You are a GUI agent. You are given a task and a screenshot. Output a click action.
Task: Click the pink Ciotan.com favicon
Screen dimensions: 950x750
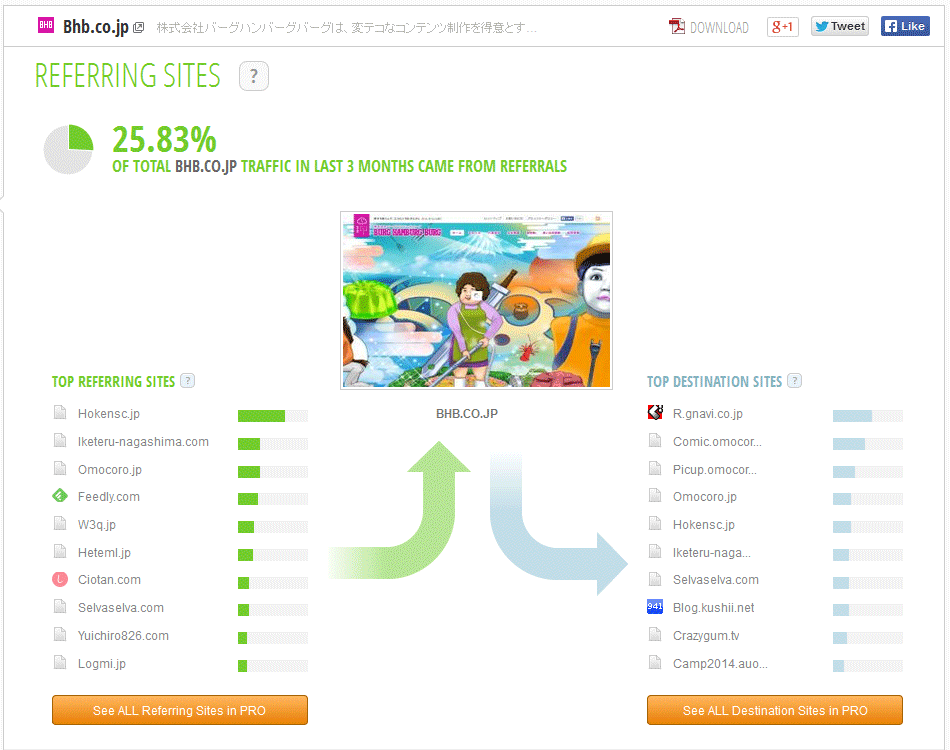(59, 580)
